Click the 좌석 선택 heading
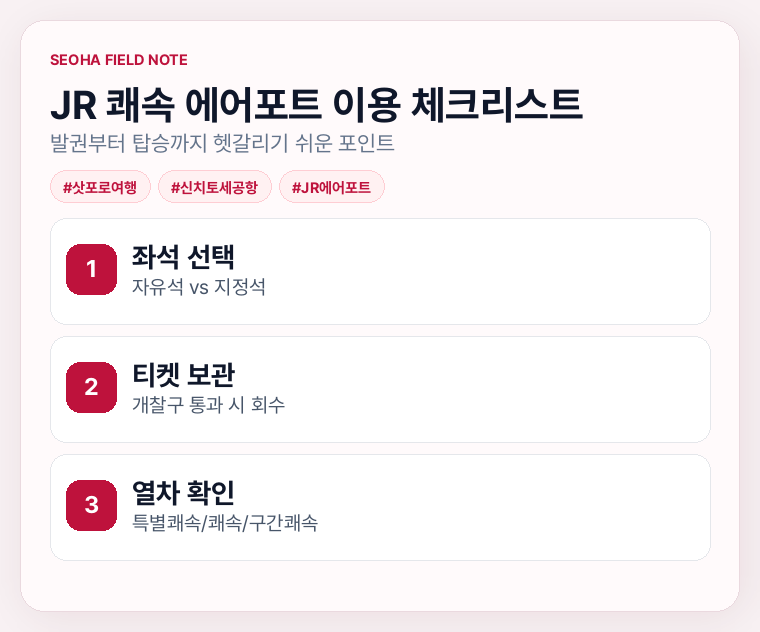760x632 pixels. click(183, 257)
